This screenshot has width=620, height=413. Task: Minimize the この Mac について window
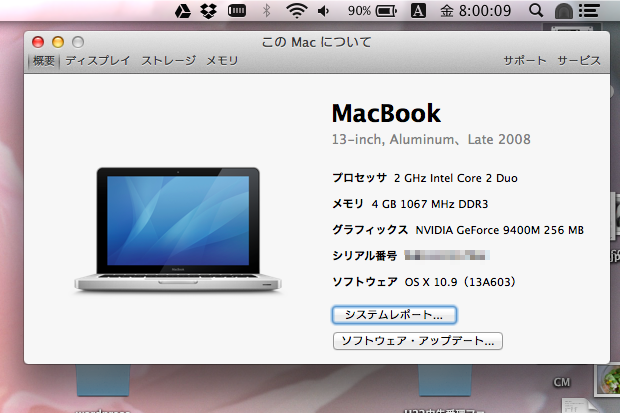pyautogui.click(x=58, y=42)
